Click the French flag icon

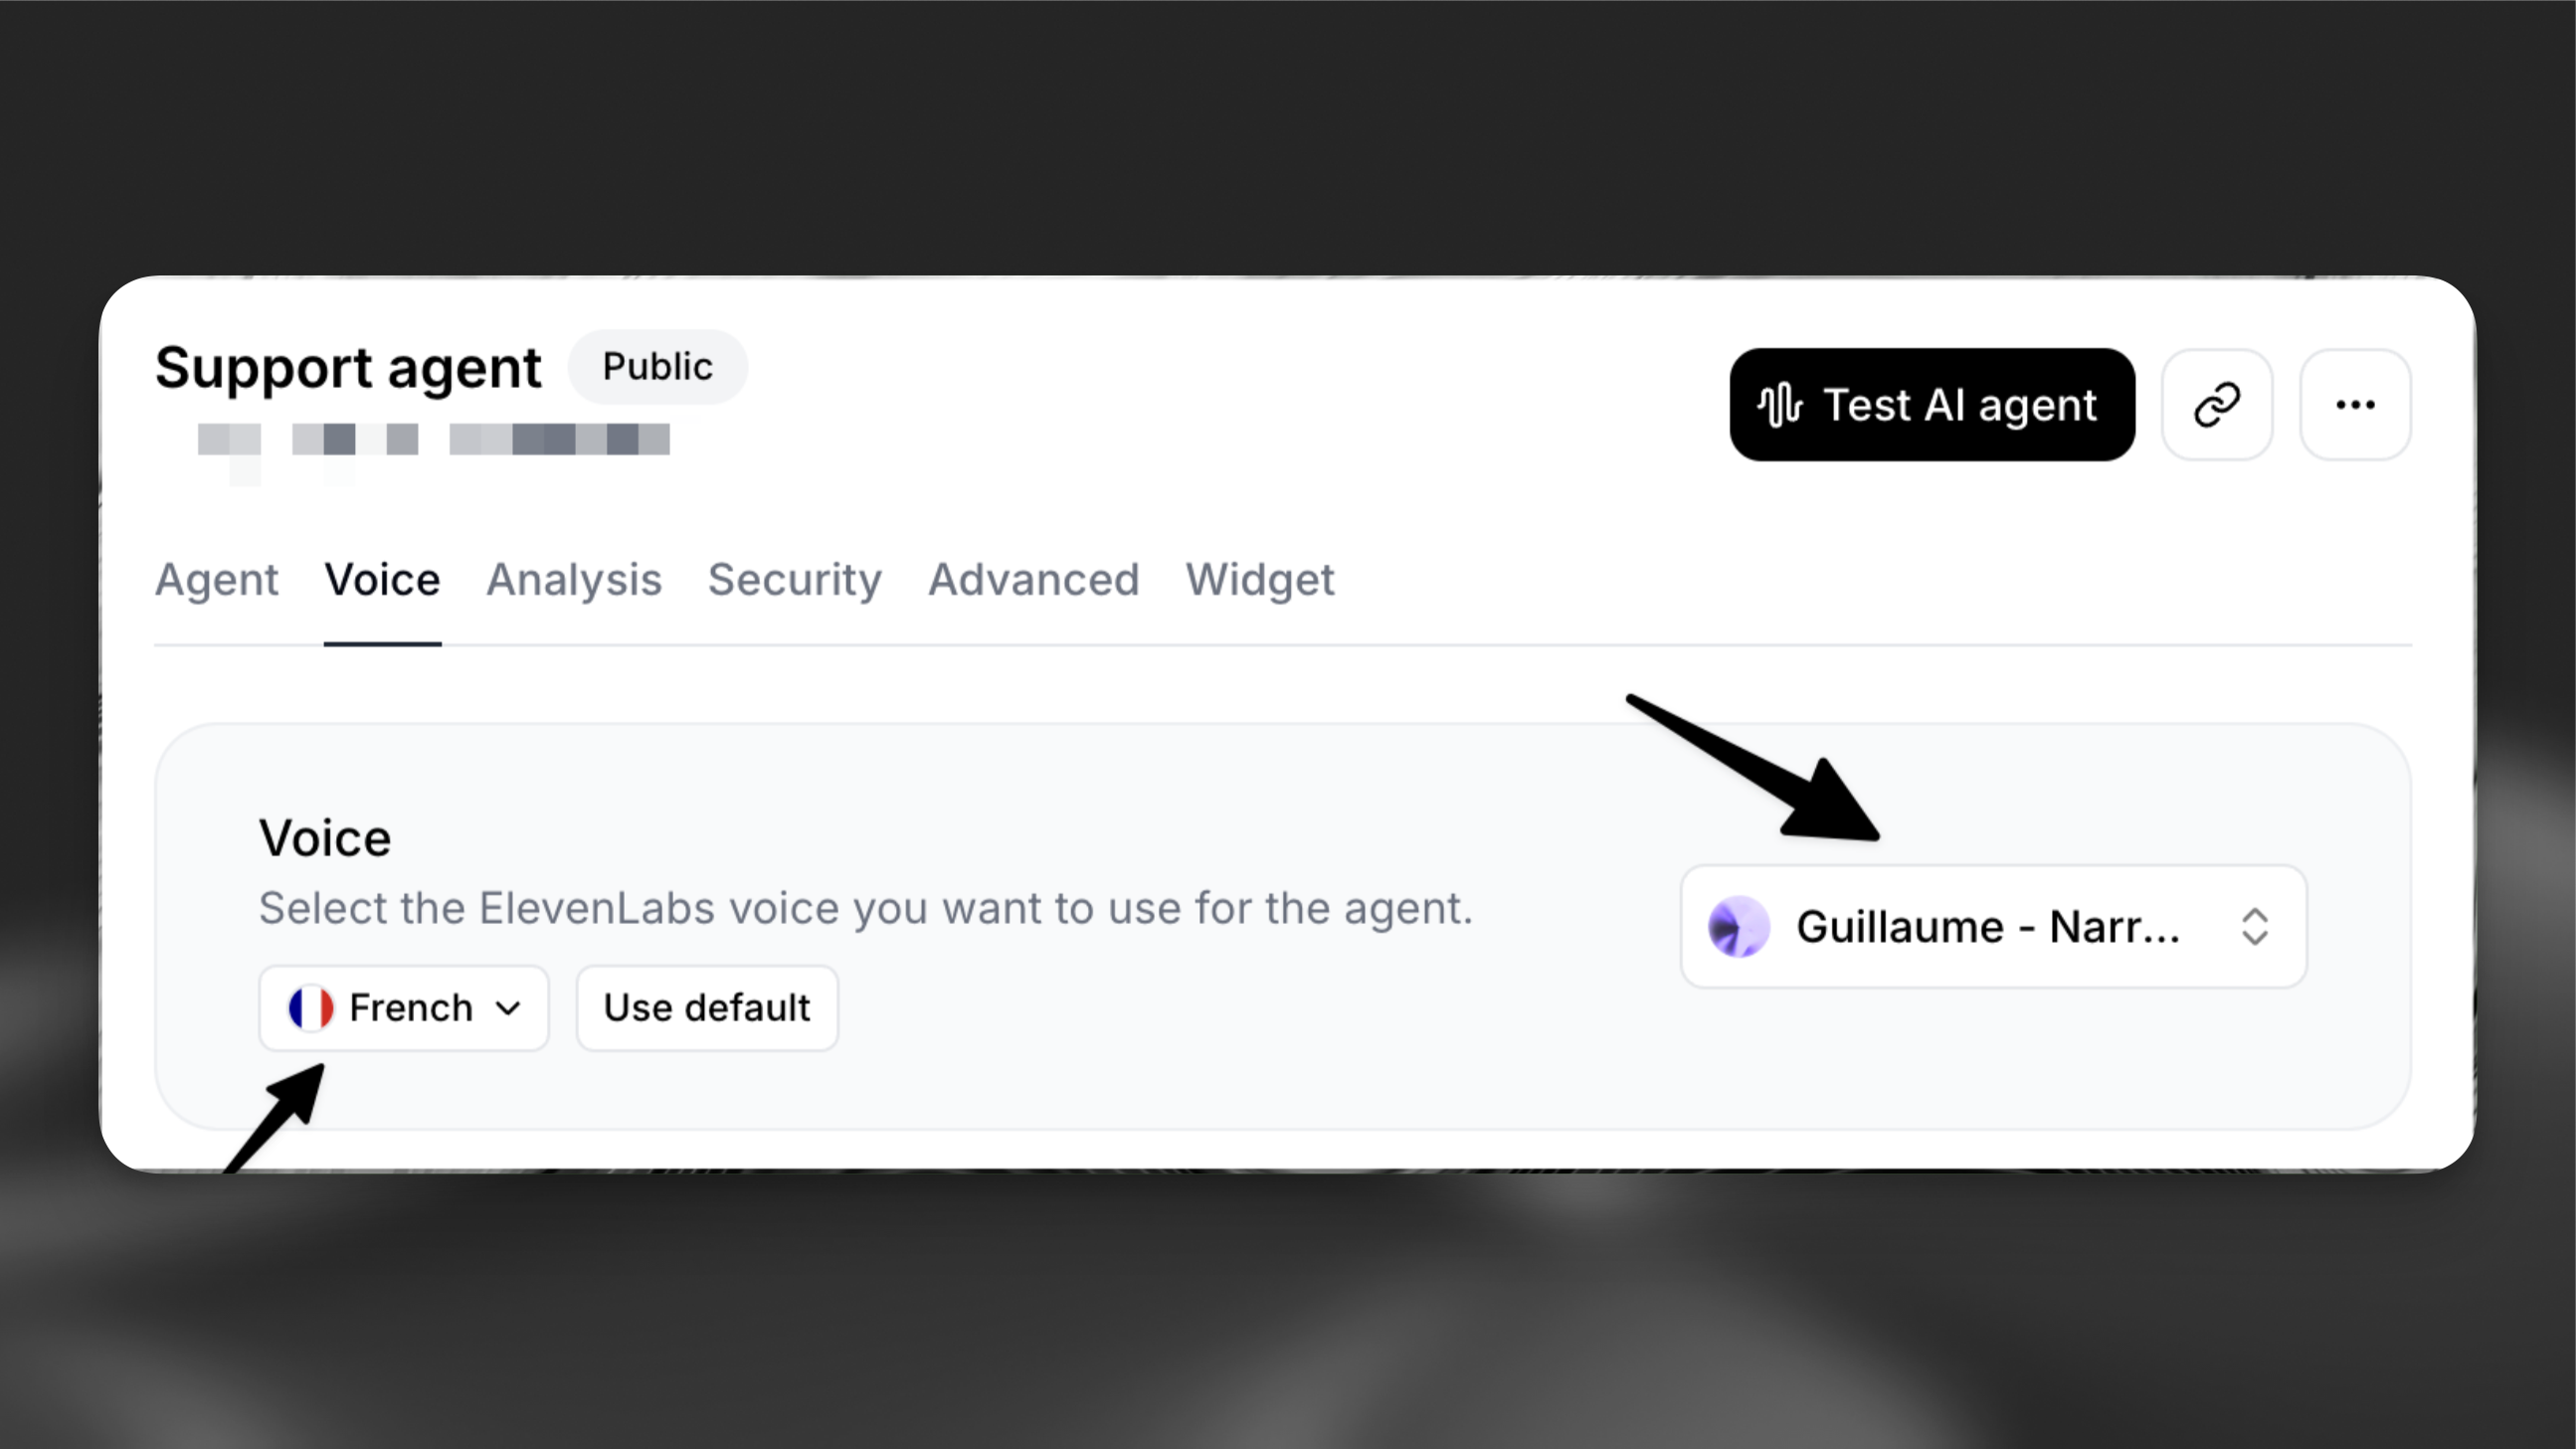click(x=311, y=1008)
